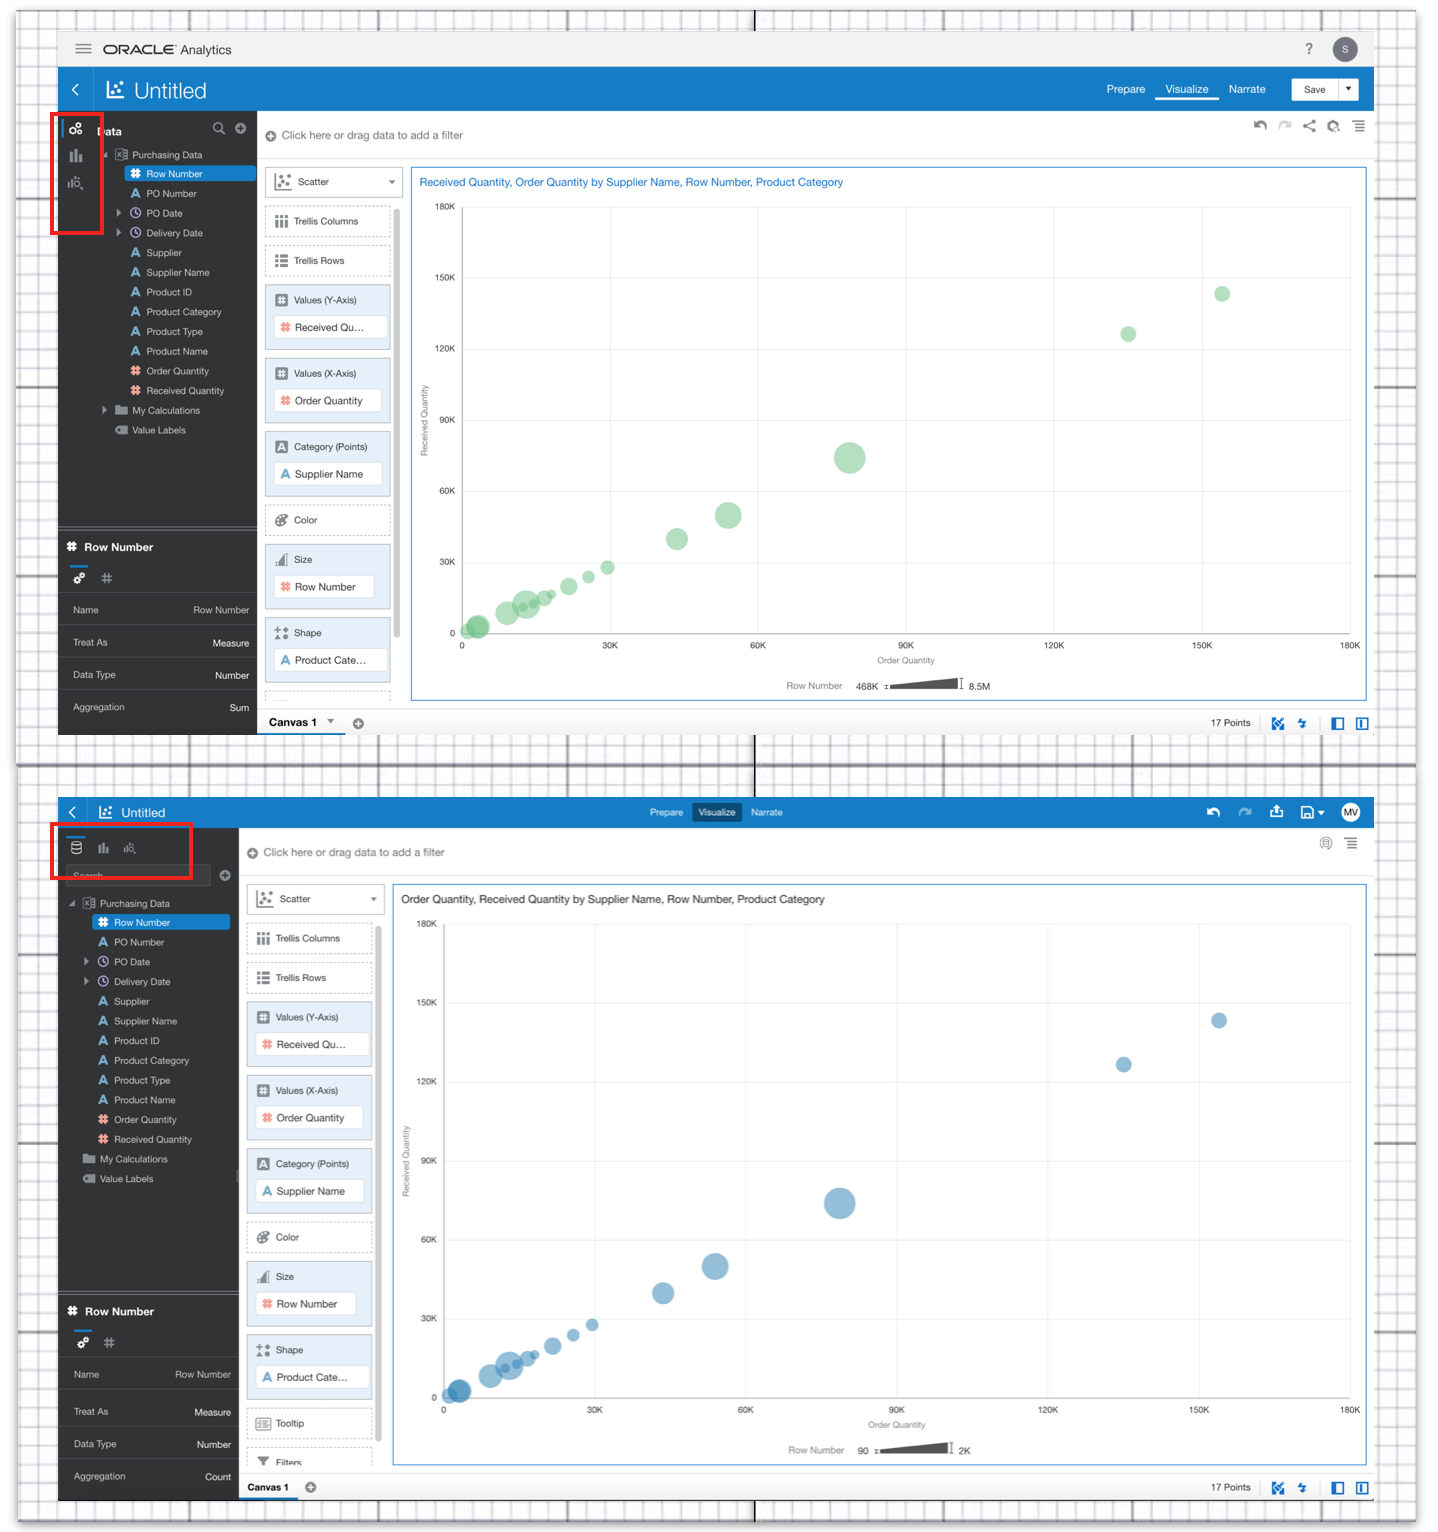Click share icon in top window toolbar
The width and height of the screenshot is (1438, 1532).
[x=1309, y=126]
